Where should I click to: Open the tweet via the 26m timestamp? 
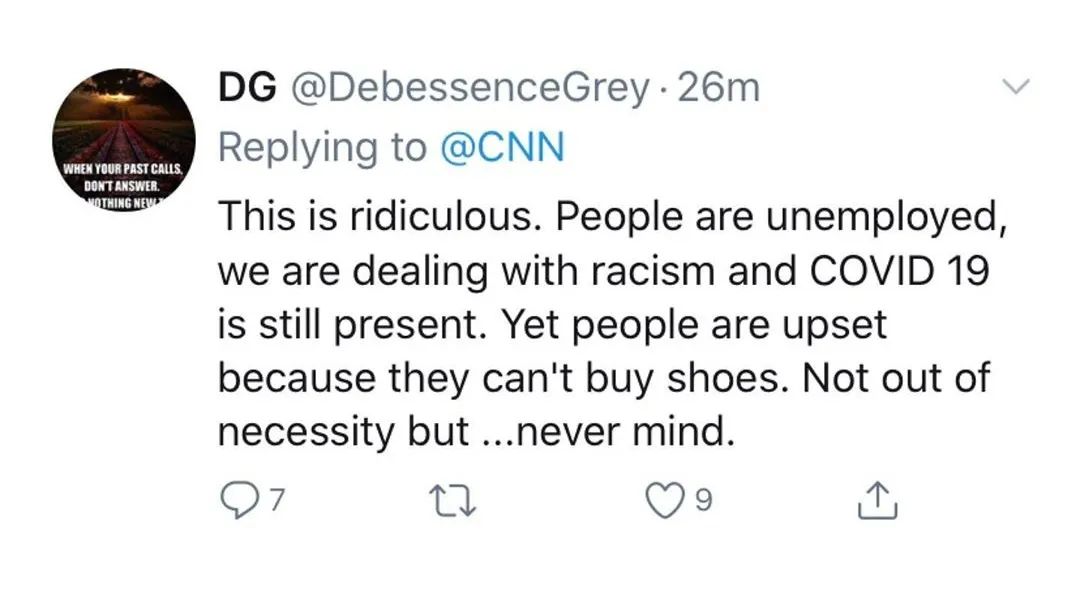(719, 89)
